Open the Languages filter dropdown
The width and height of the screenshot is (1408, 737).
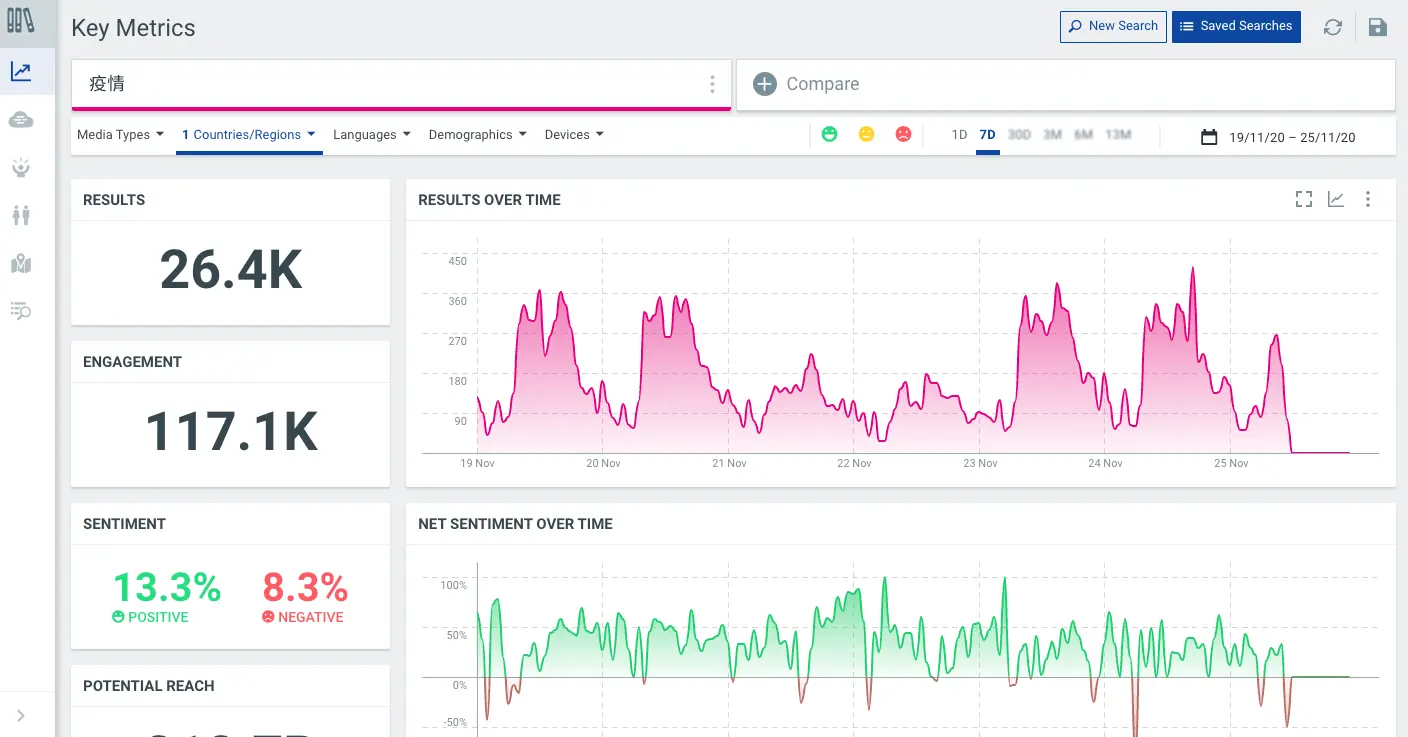coord(372,135)
